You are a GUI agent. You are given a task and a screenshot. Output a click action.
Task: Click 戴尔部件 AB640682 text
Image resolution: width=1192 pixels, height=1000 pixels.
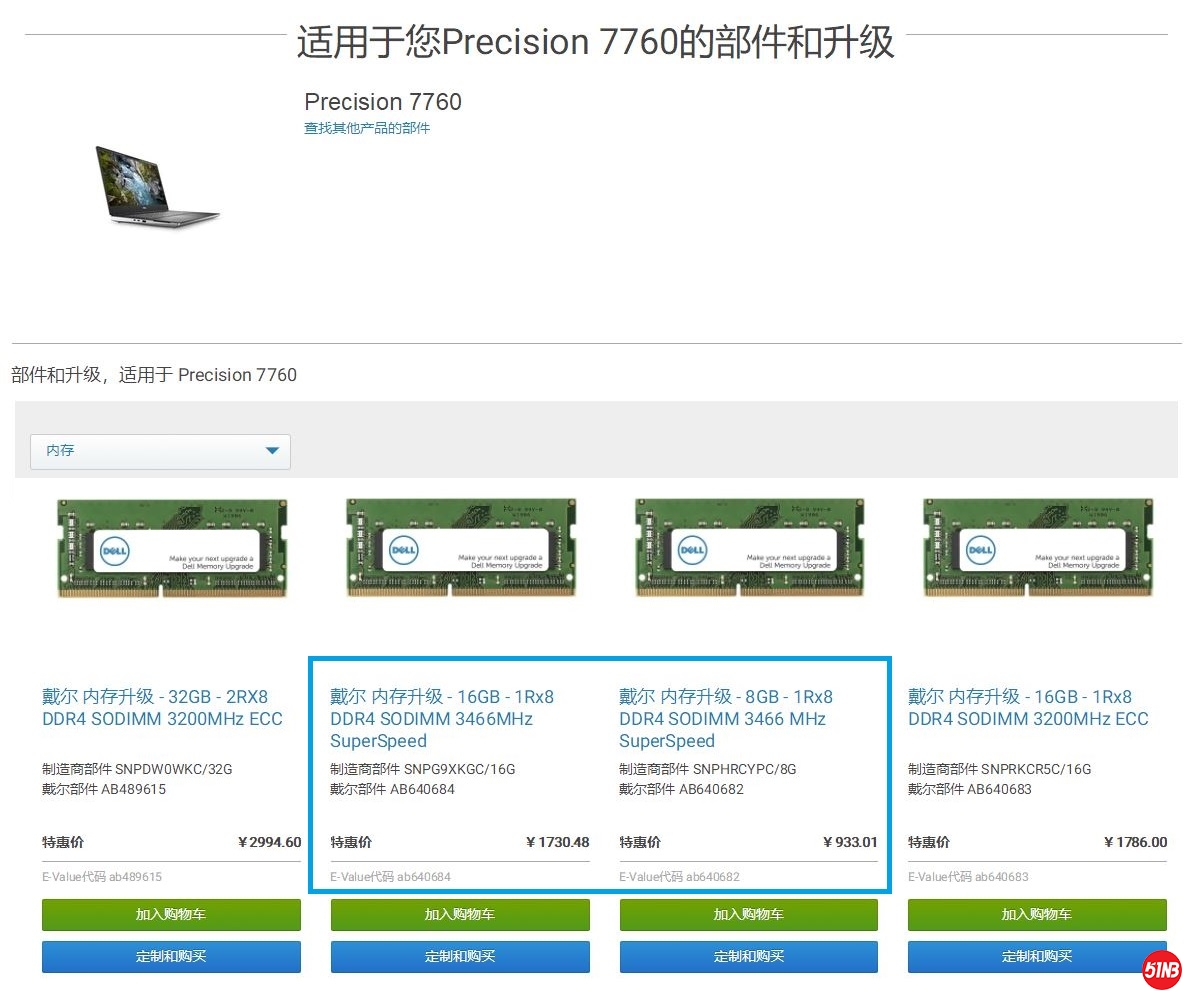pos(681,789)
